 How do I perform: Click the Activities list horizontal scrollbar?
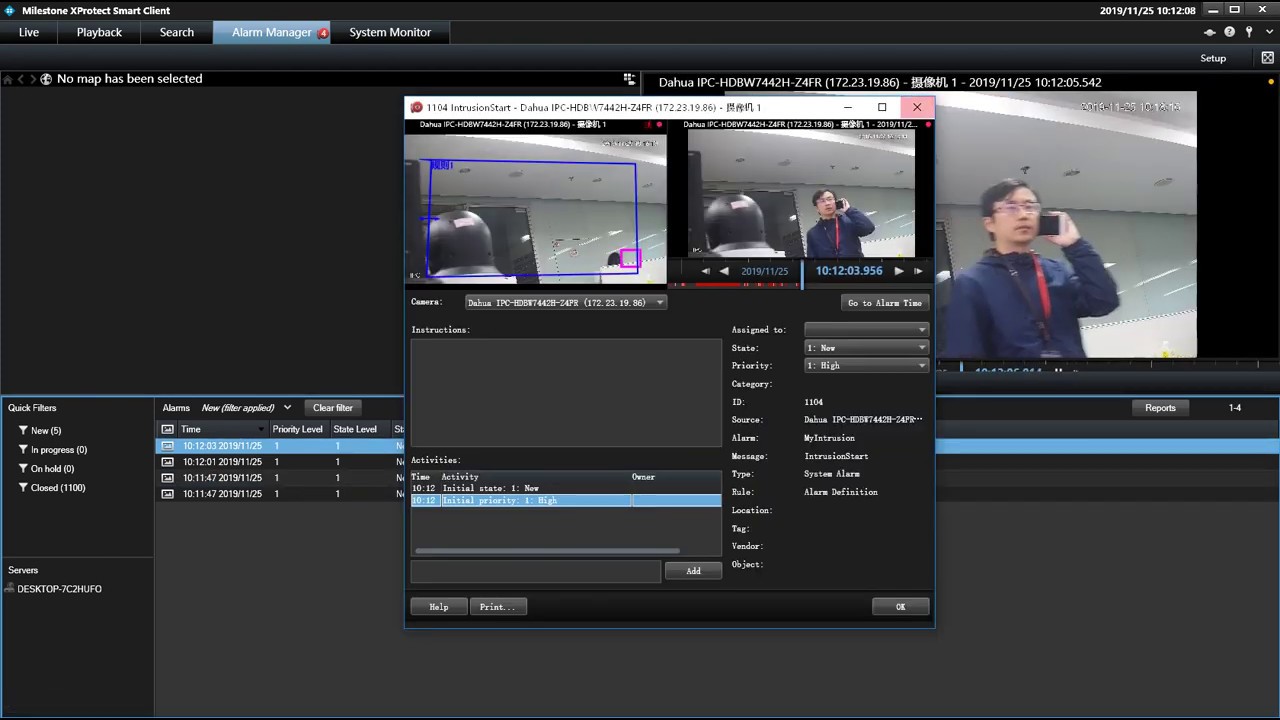pos(547,551)
